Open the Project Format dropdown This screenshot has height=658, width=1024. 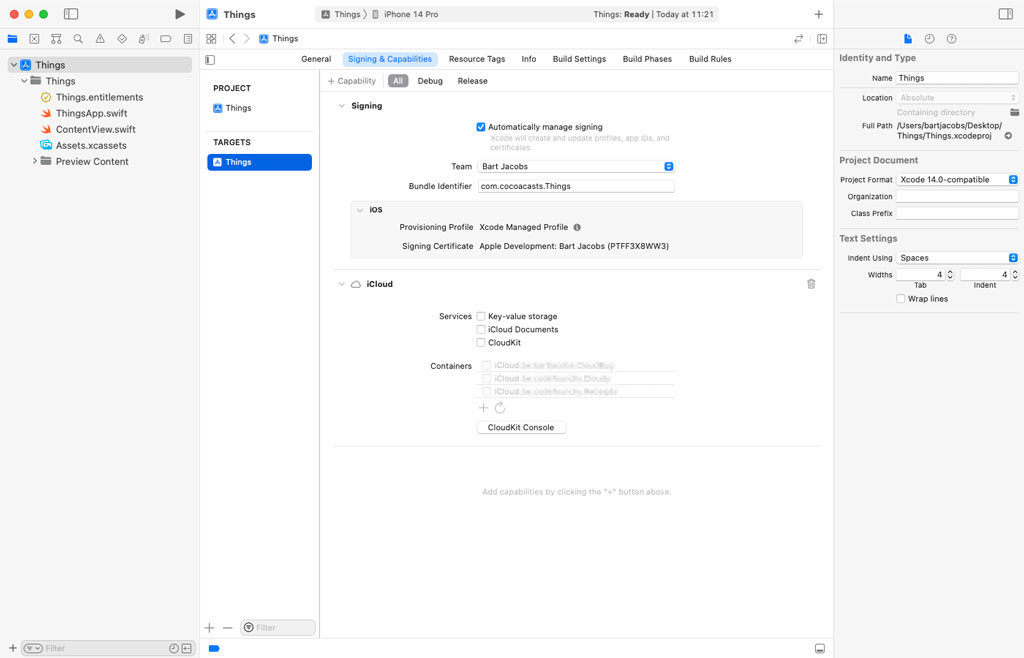coord(957,180)
